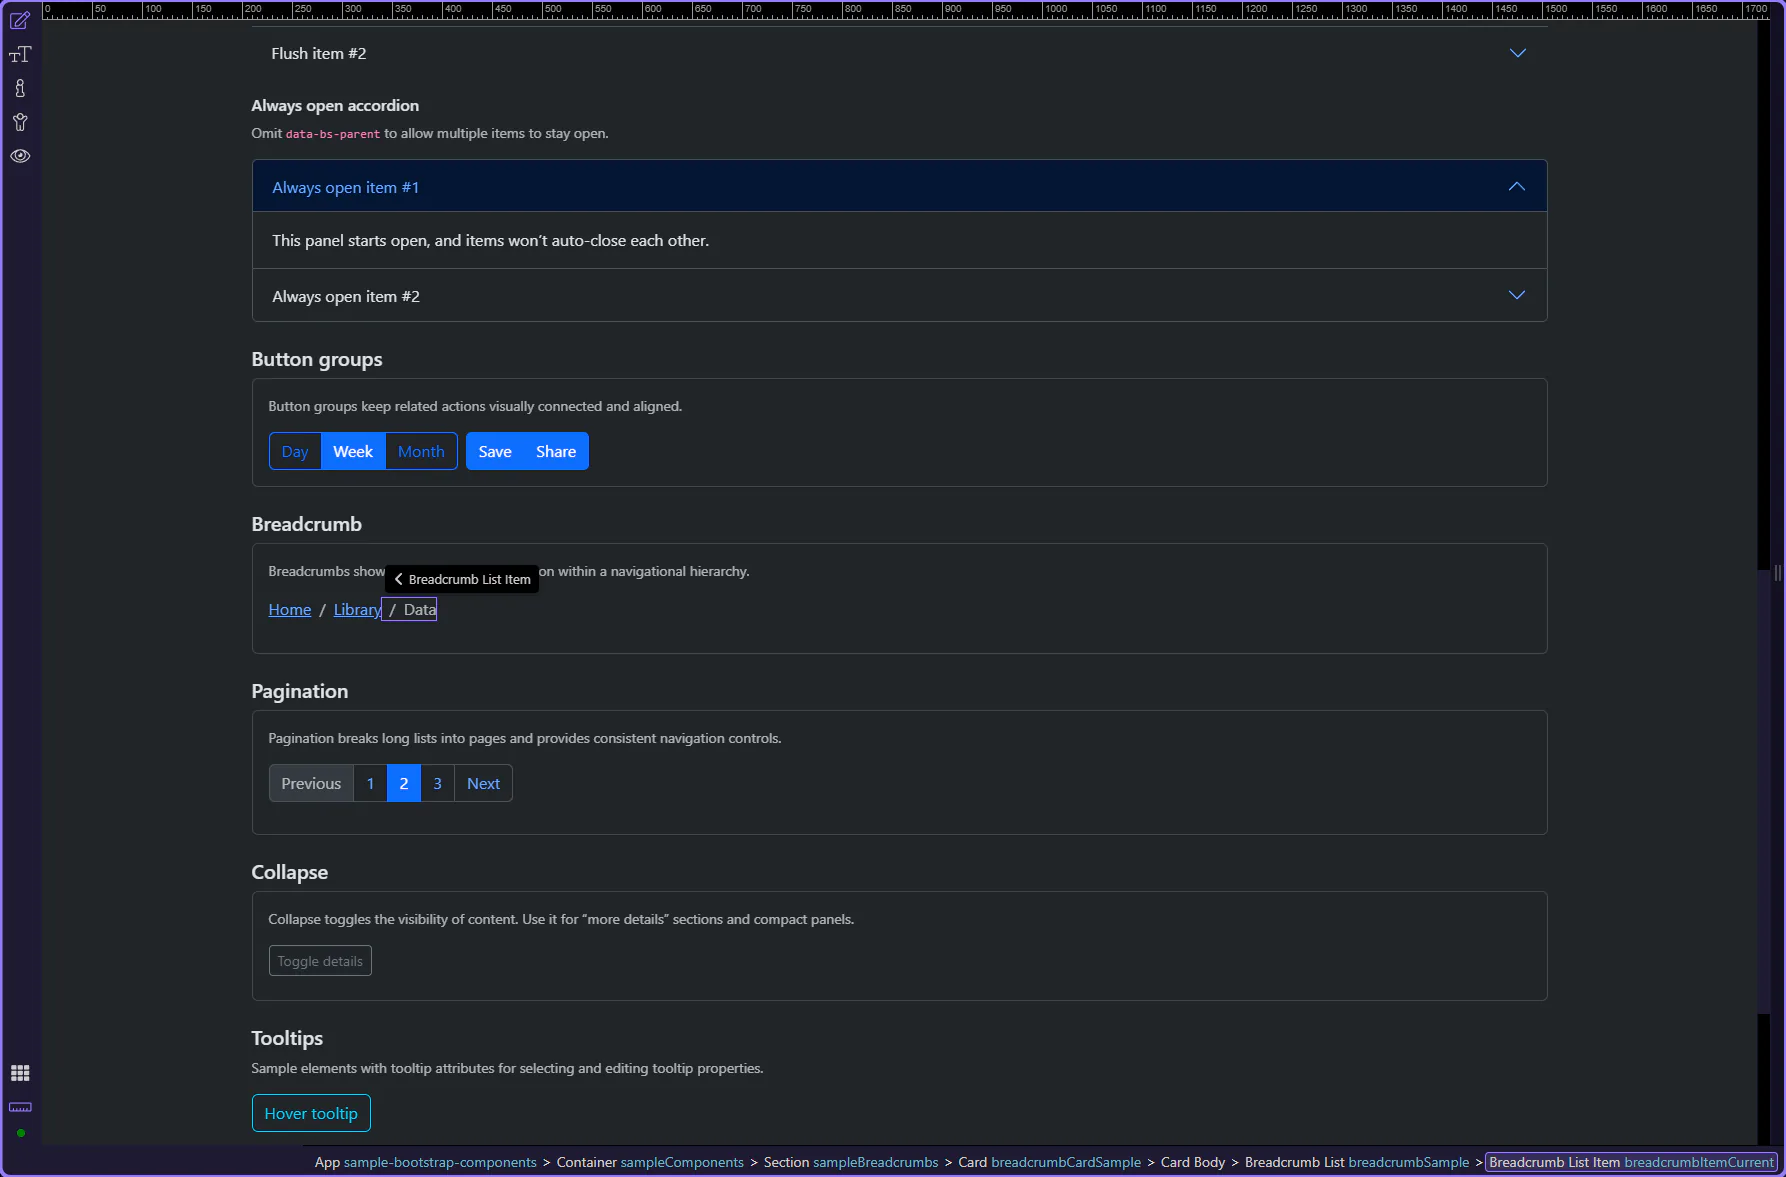The width and height of the screenshot is (1786, 1177).
Task: Toggle the eye preview icon in sidebar
Action: [20, 156]
